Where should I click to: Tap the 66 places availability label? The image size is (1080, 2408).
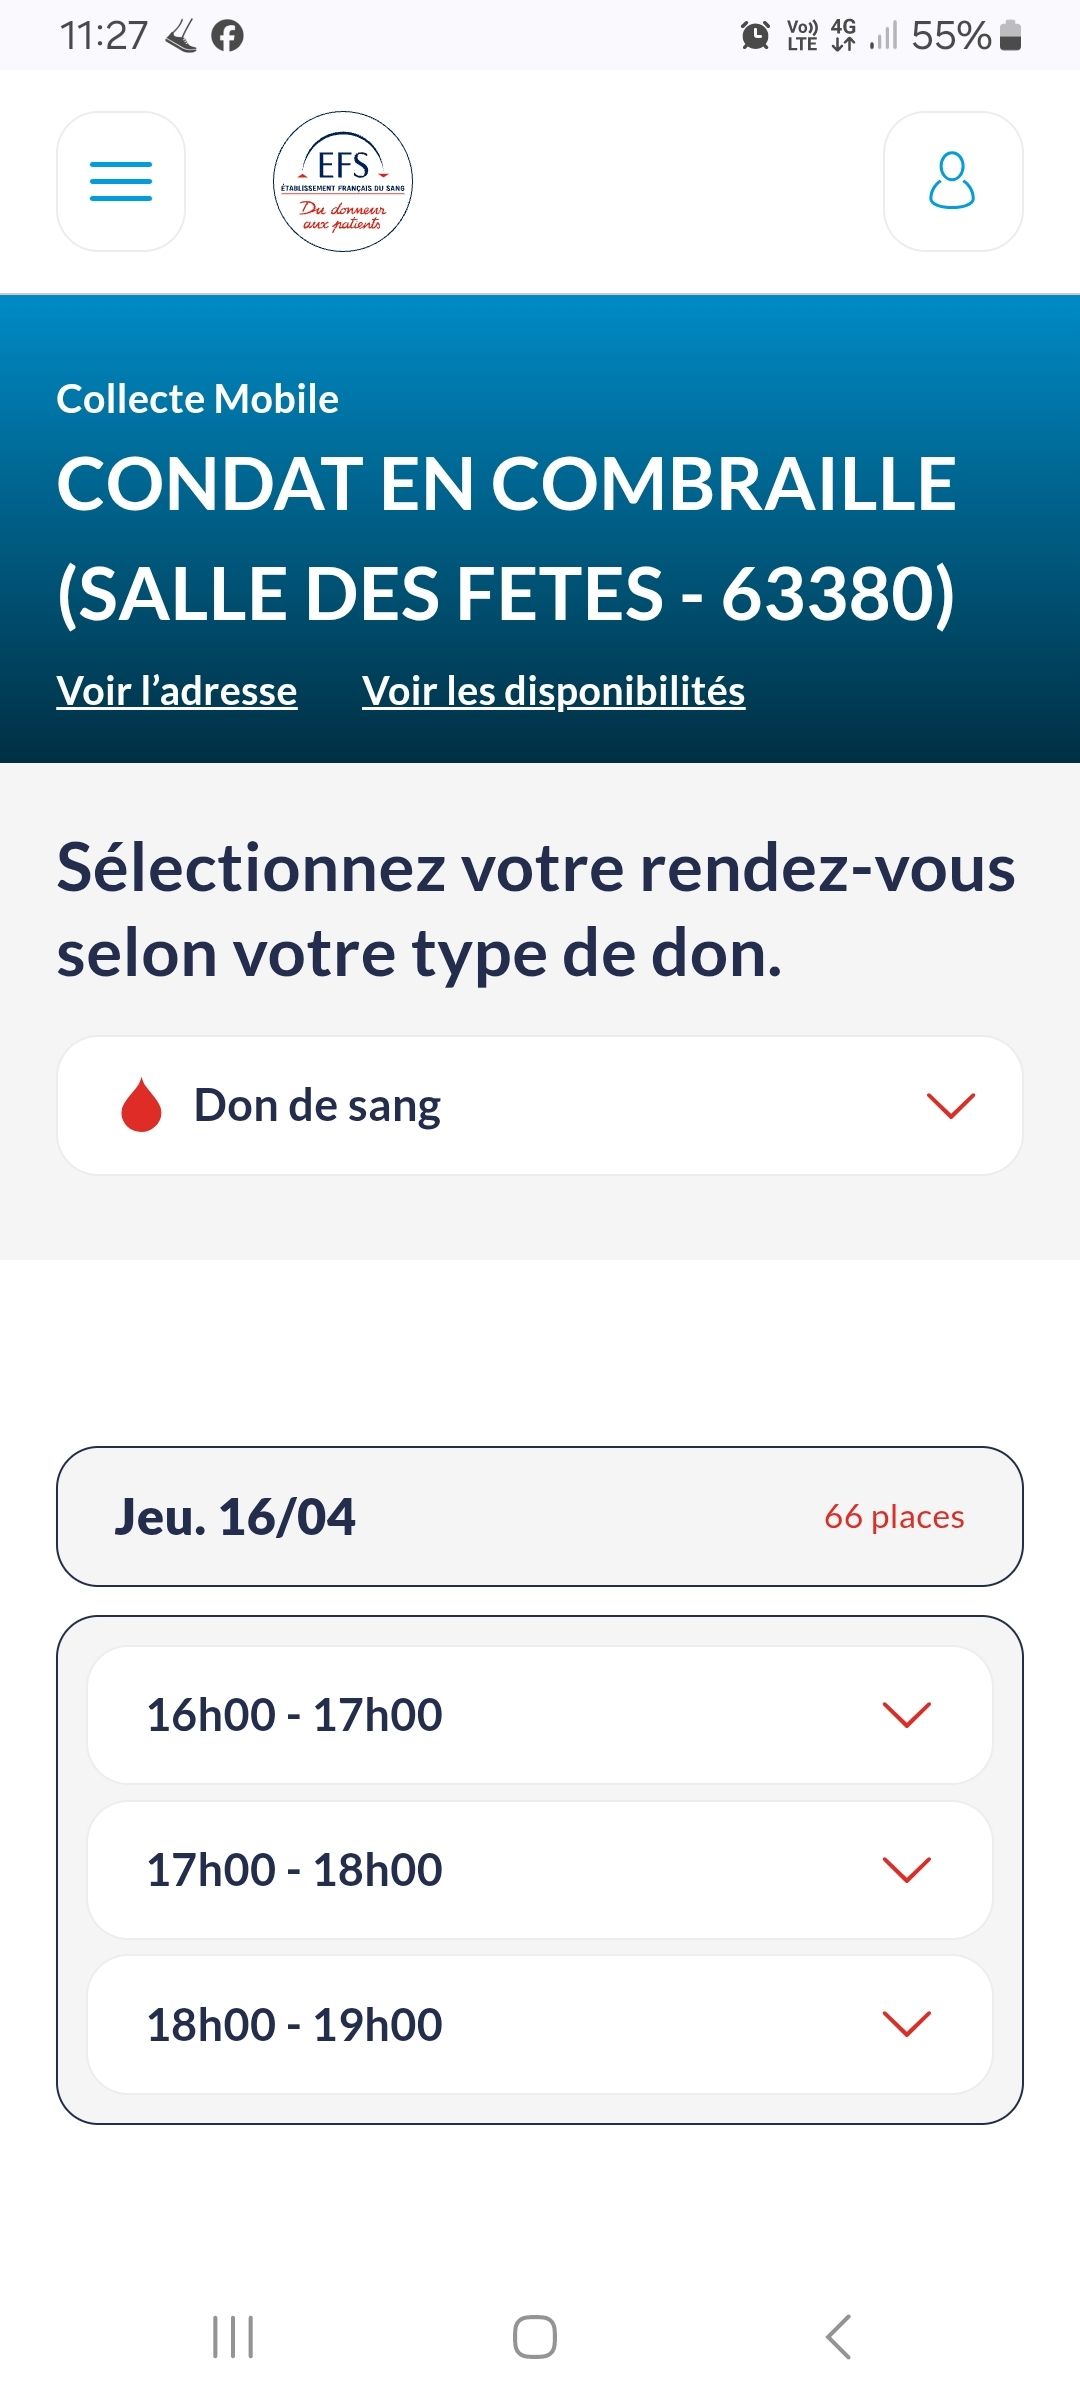tap(893, 1517)
